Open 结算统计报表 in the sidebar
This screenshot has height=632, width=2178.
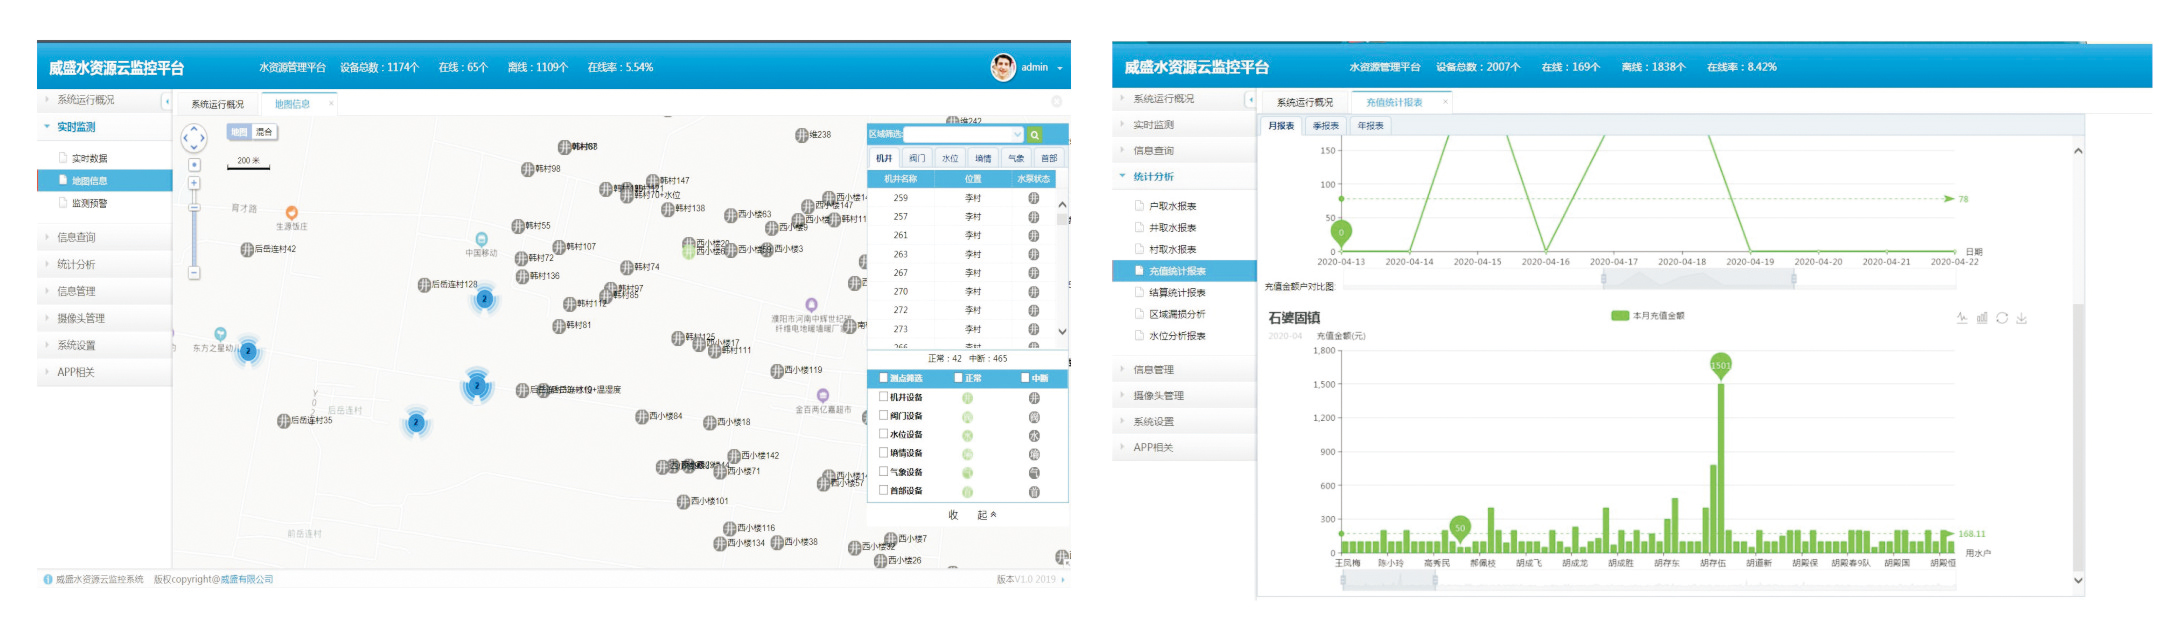(x=1176, y=293)
